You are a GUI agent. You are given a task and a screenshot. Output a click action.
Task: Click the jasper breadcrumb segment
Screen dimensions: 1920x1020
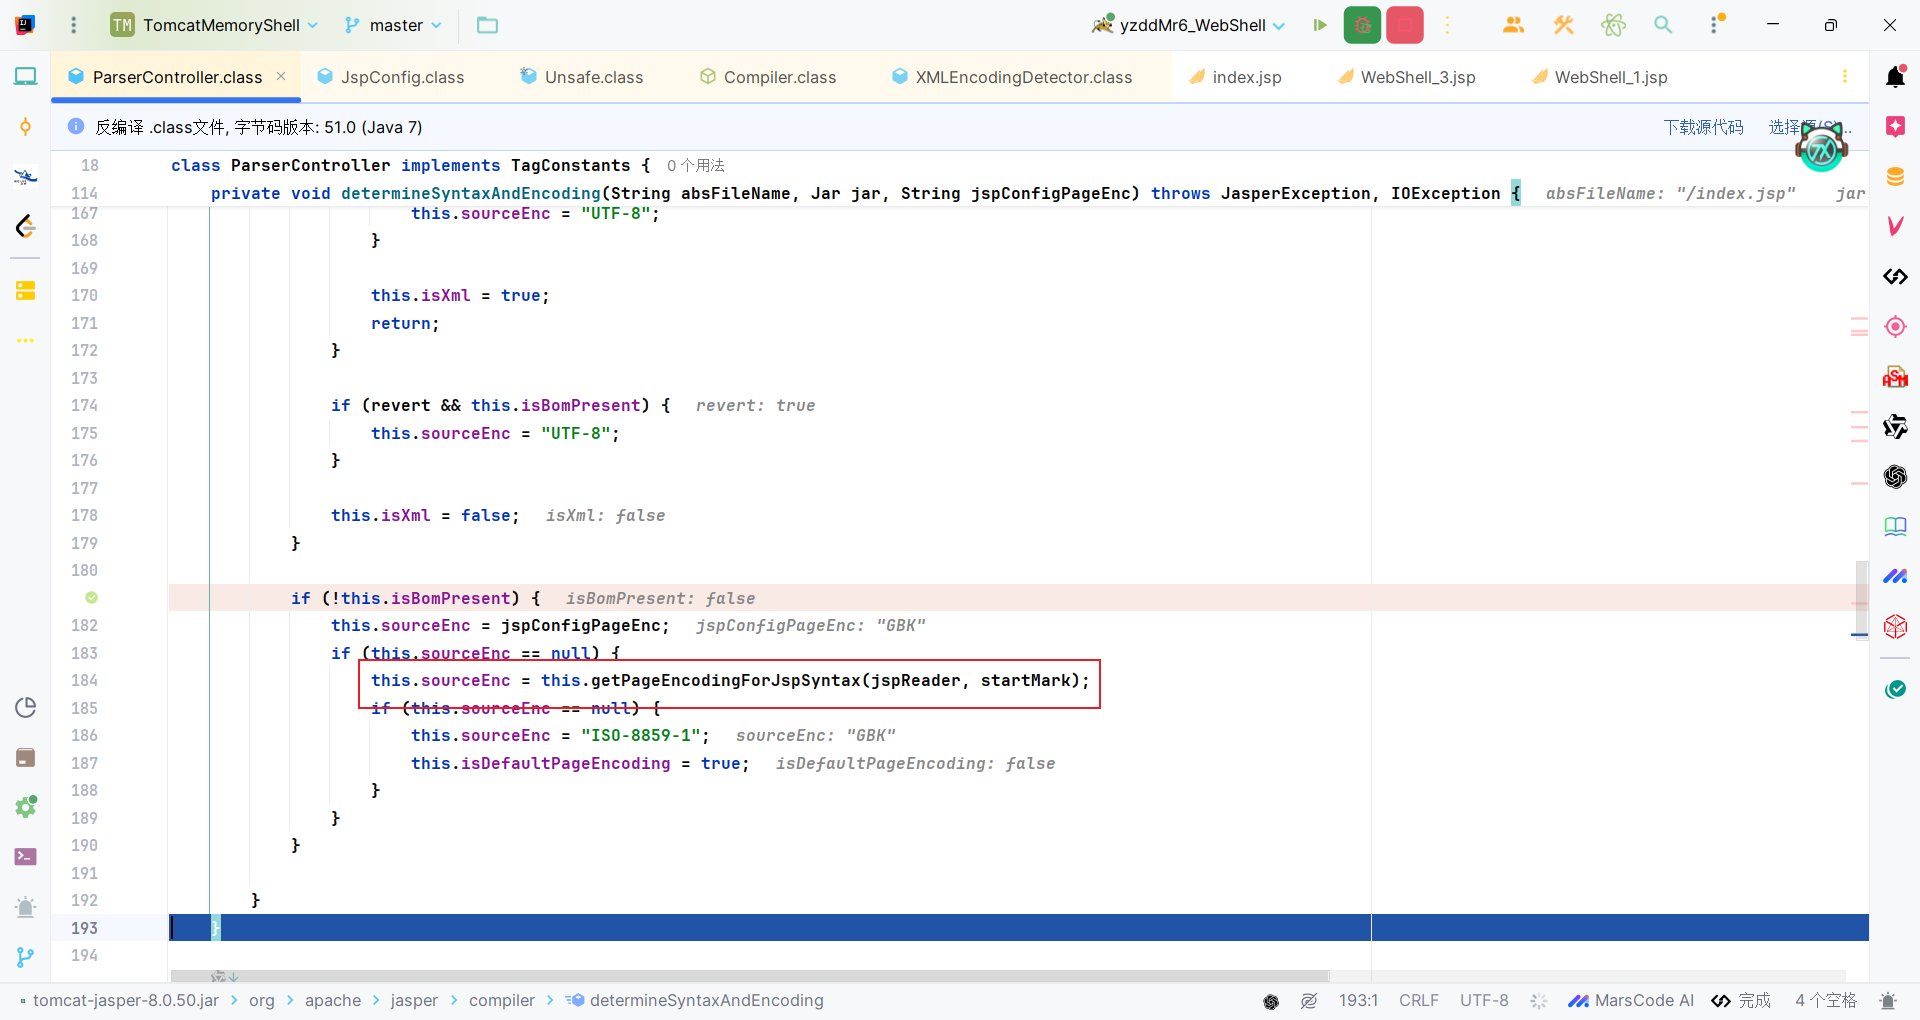click(414, 1001)
